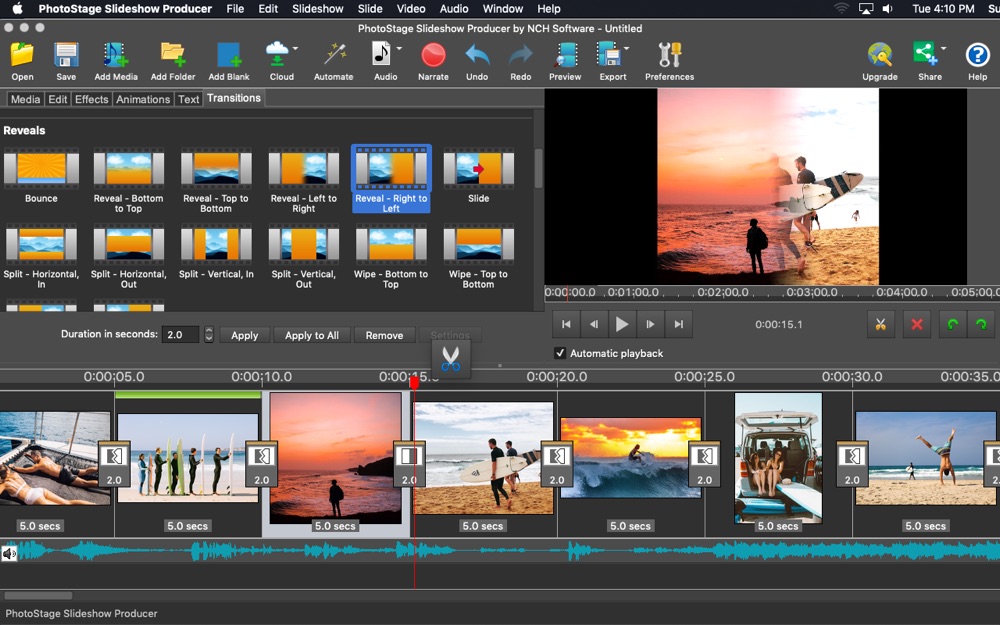Open Preferences from the toolbar

click(669, 56)
